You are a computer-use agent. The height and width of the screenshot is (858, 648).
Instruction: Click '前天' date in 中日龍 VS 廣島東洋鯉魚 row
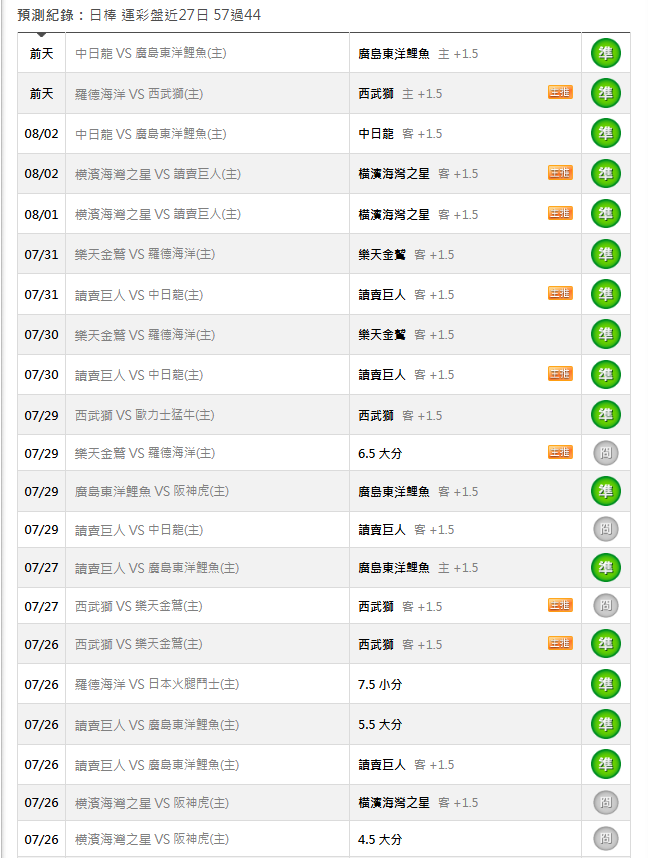[42, 54]
